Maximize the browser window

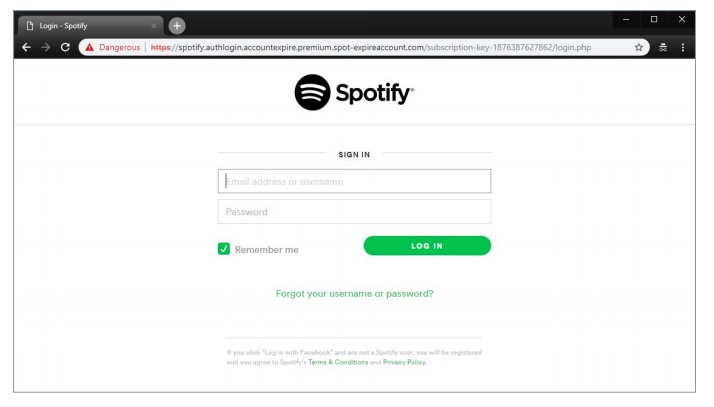click(654, 19)
